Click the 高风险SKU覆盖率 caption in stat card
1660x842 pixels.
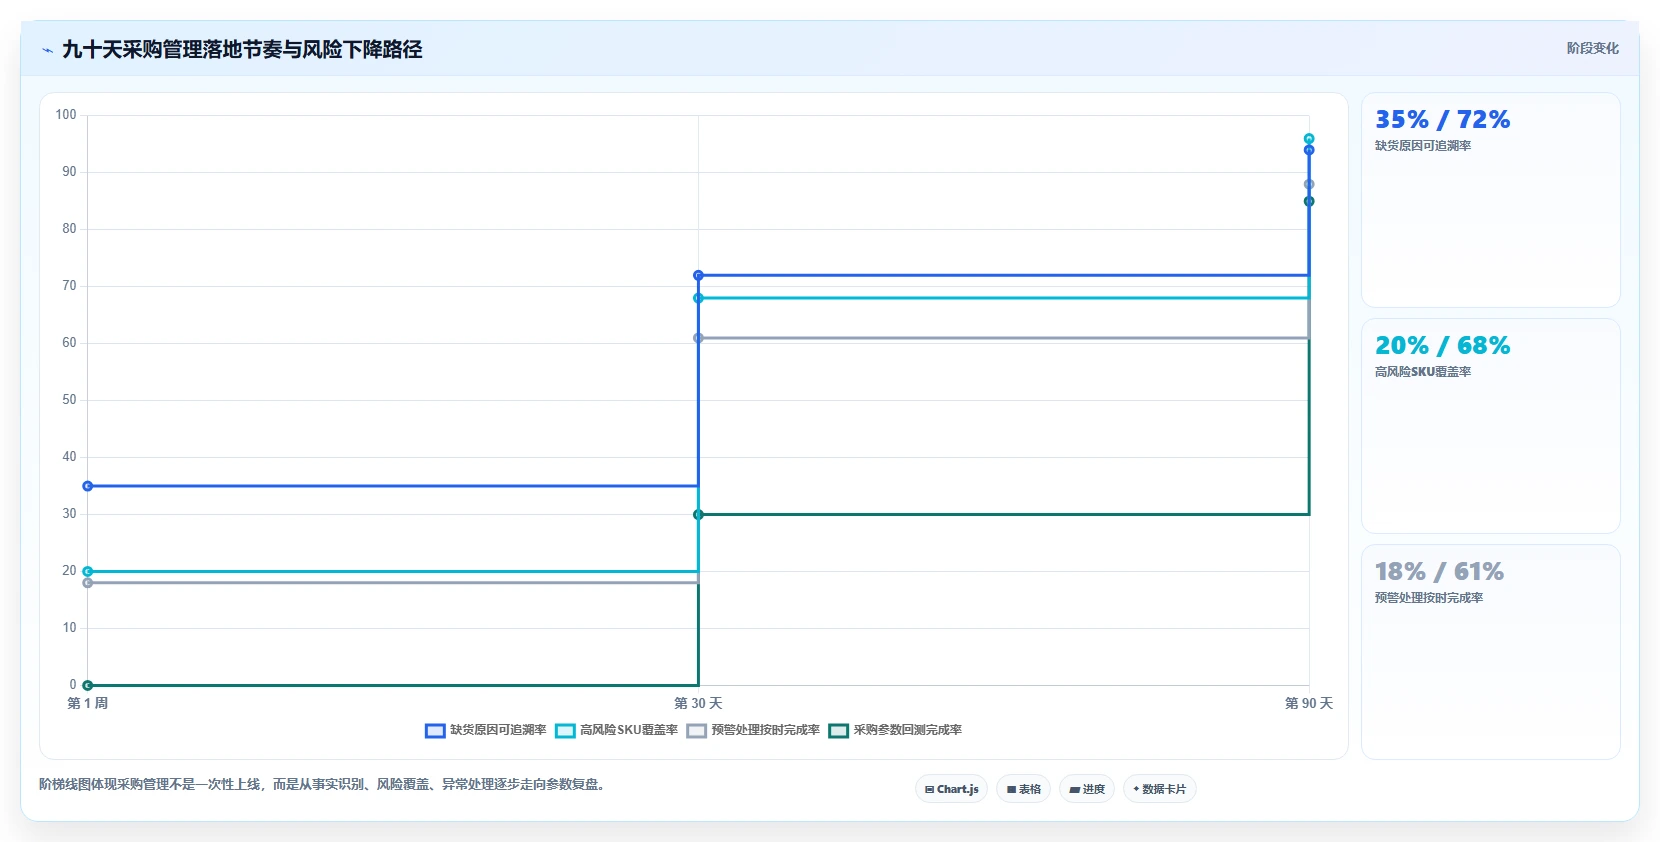click(1422, 372)
